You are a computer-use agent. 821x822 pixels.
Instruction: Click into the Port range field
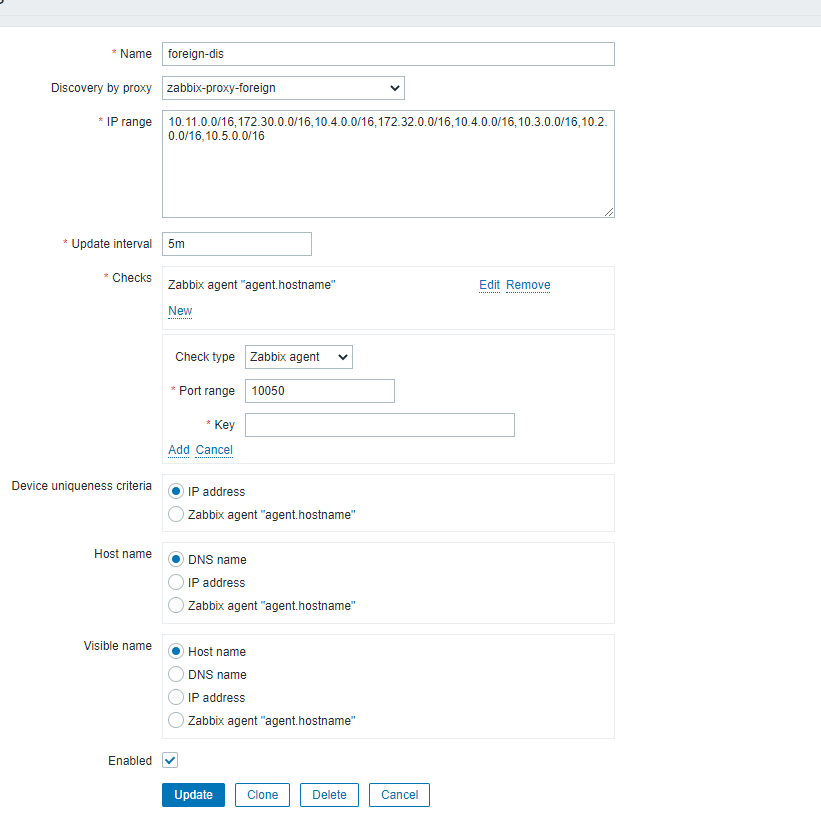point(320,391)
